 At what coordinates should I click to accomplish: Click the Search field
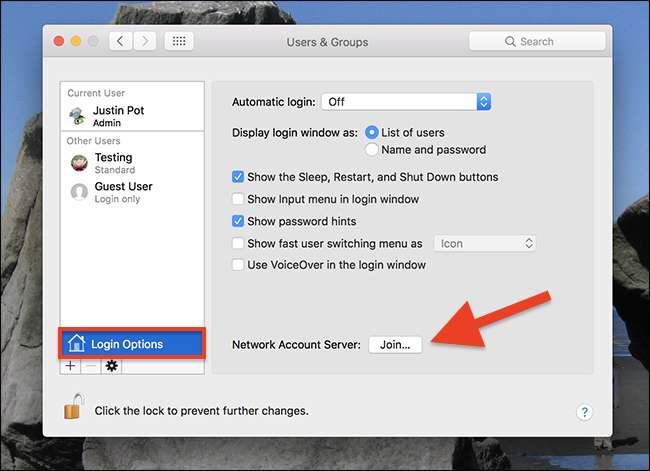click(x=537, y=41)
